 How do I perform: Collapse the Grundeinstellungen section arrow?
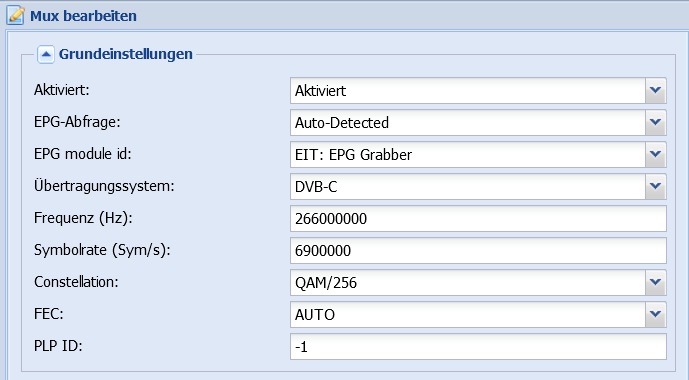(x=46, y=54)
